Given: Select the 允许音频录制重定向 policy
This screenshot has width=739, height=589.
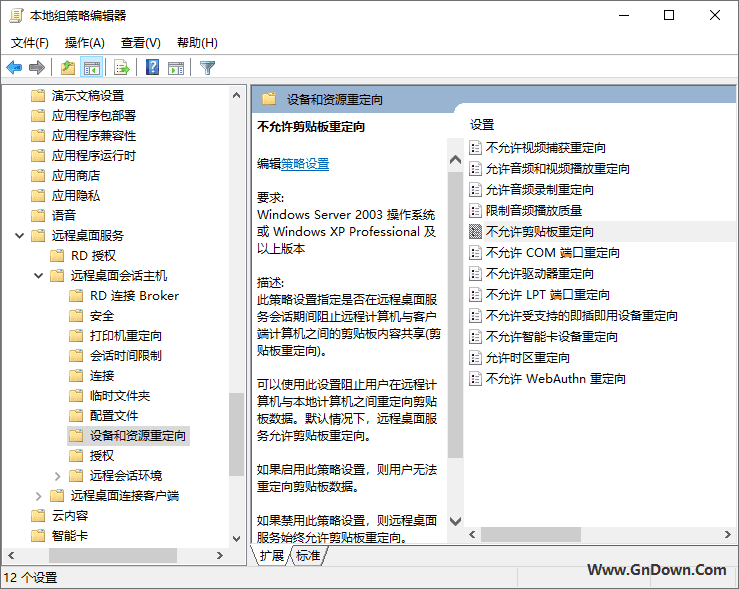Looking at the screenshot, I should click(x=540, y=189).
